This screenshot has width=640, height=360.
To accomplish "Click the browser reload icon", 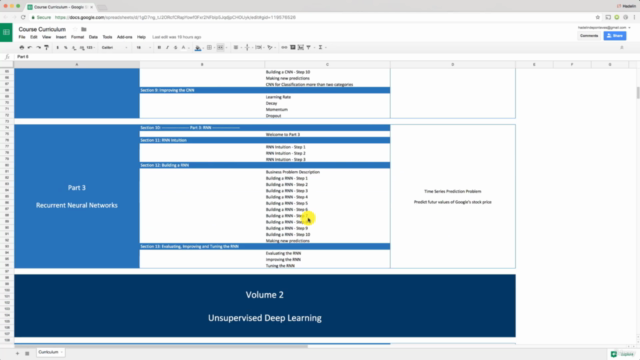I will click(x=23, y=18).
